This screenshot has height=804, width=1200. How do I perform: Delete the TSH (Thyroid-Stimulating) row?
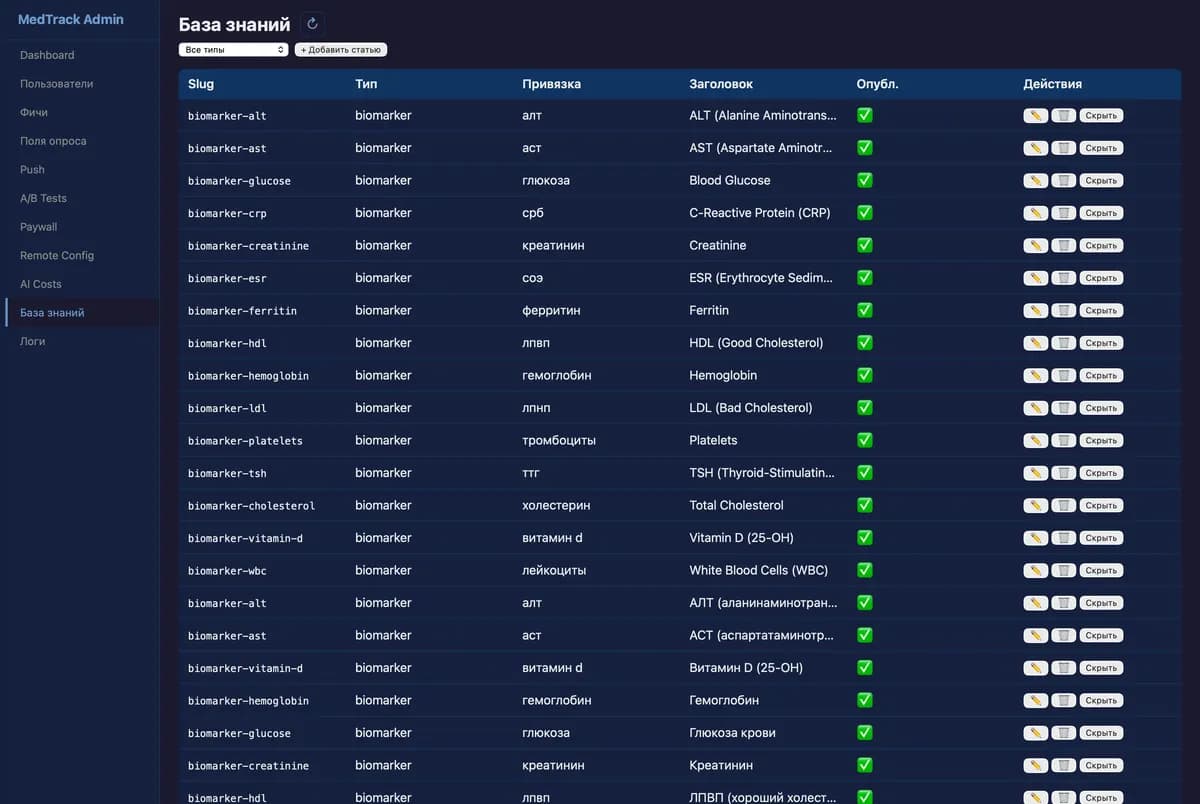1064,473
